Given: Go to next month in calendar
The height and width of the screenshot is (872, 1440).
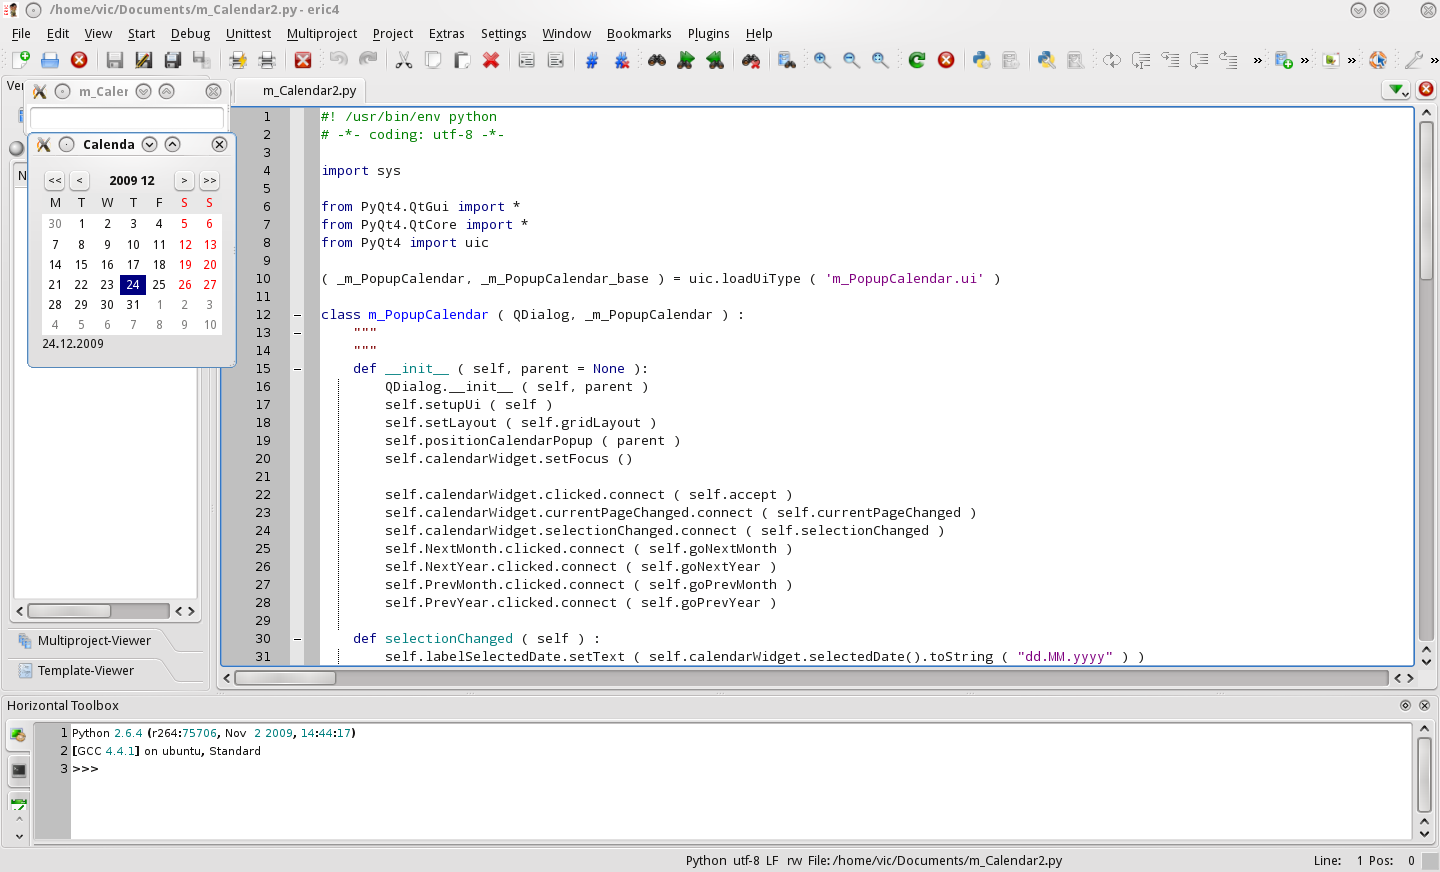Looking at the screenshot, I should [x=184, y=181].
